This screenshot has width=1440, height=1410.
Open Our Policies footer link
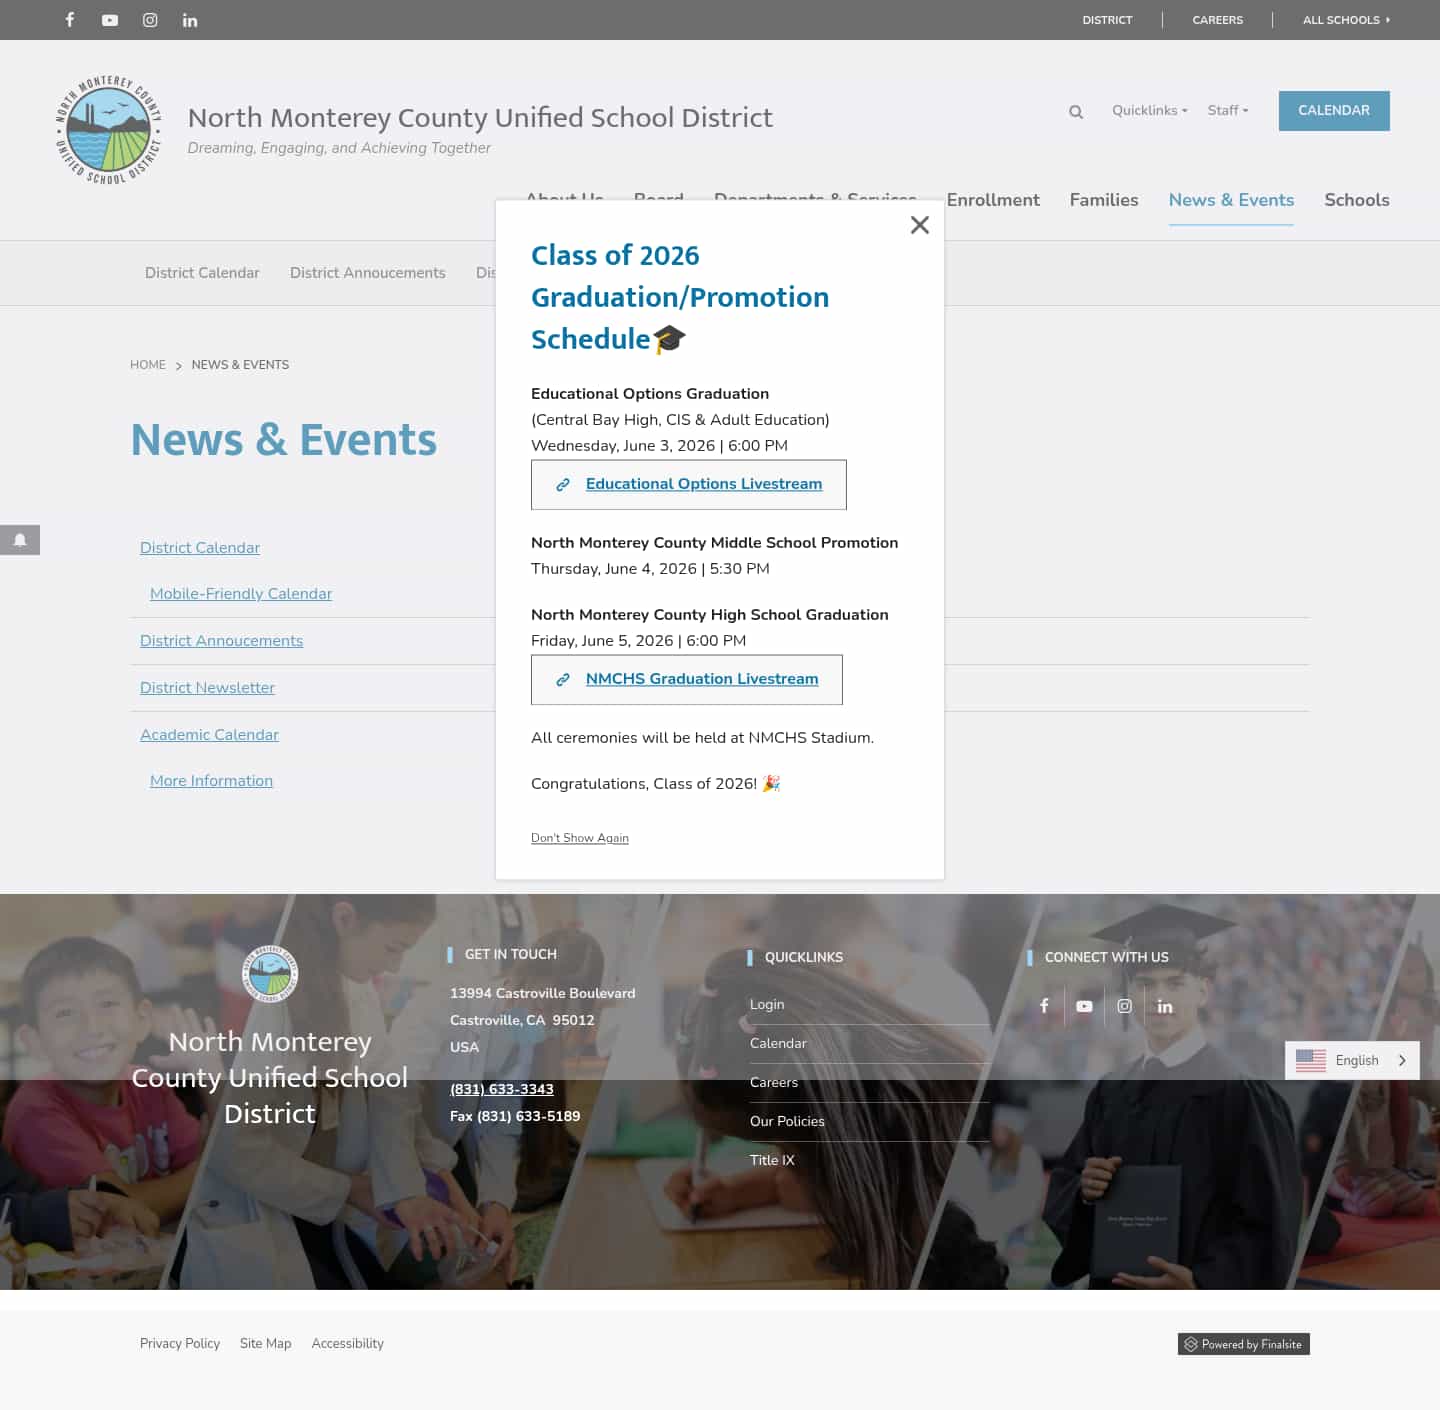[x=787, y=1121]
